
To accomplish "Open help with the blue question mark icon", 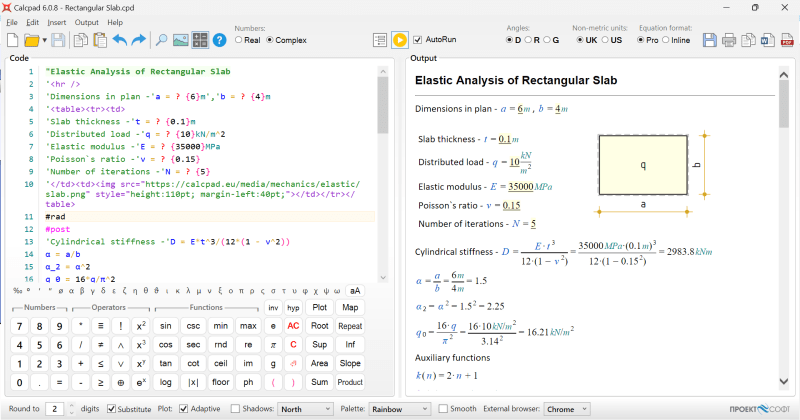I will coord(219,40).
